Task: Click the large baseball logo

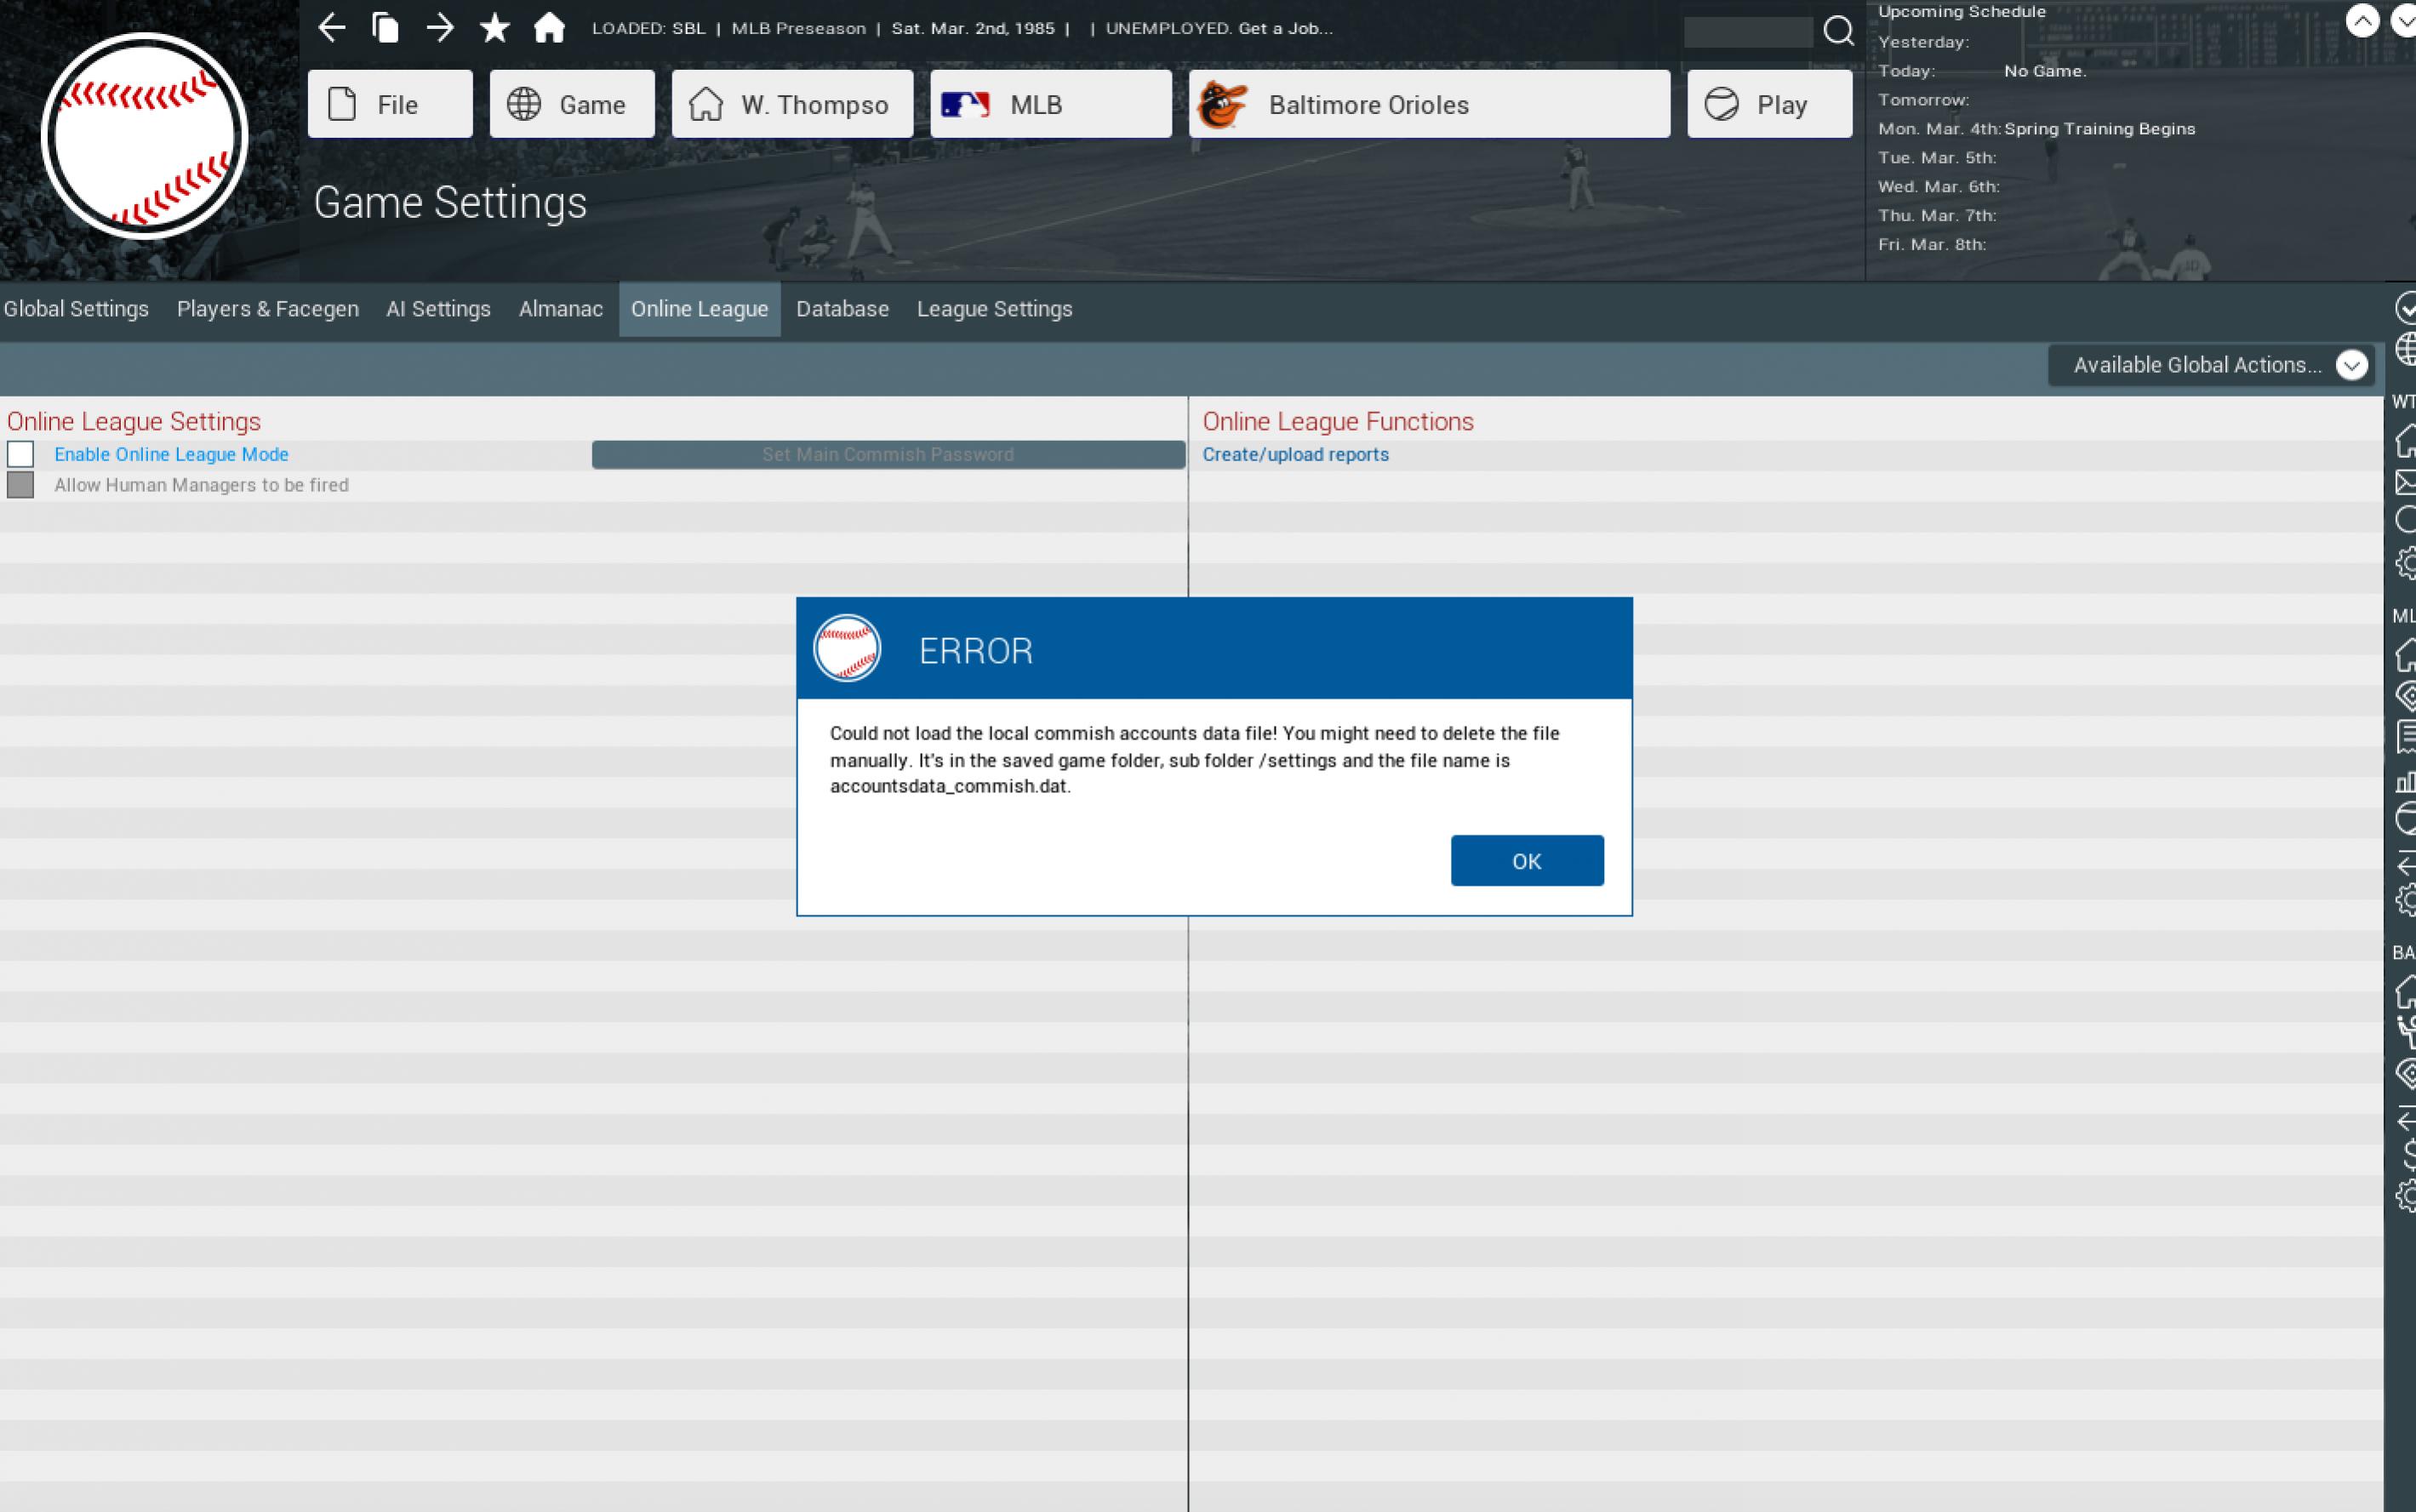Action: coord(145,136)
